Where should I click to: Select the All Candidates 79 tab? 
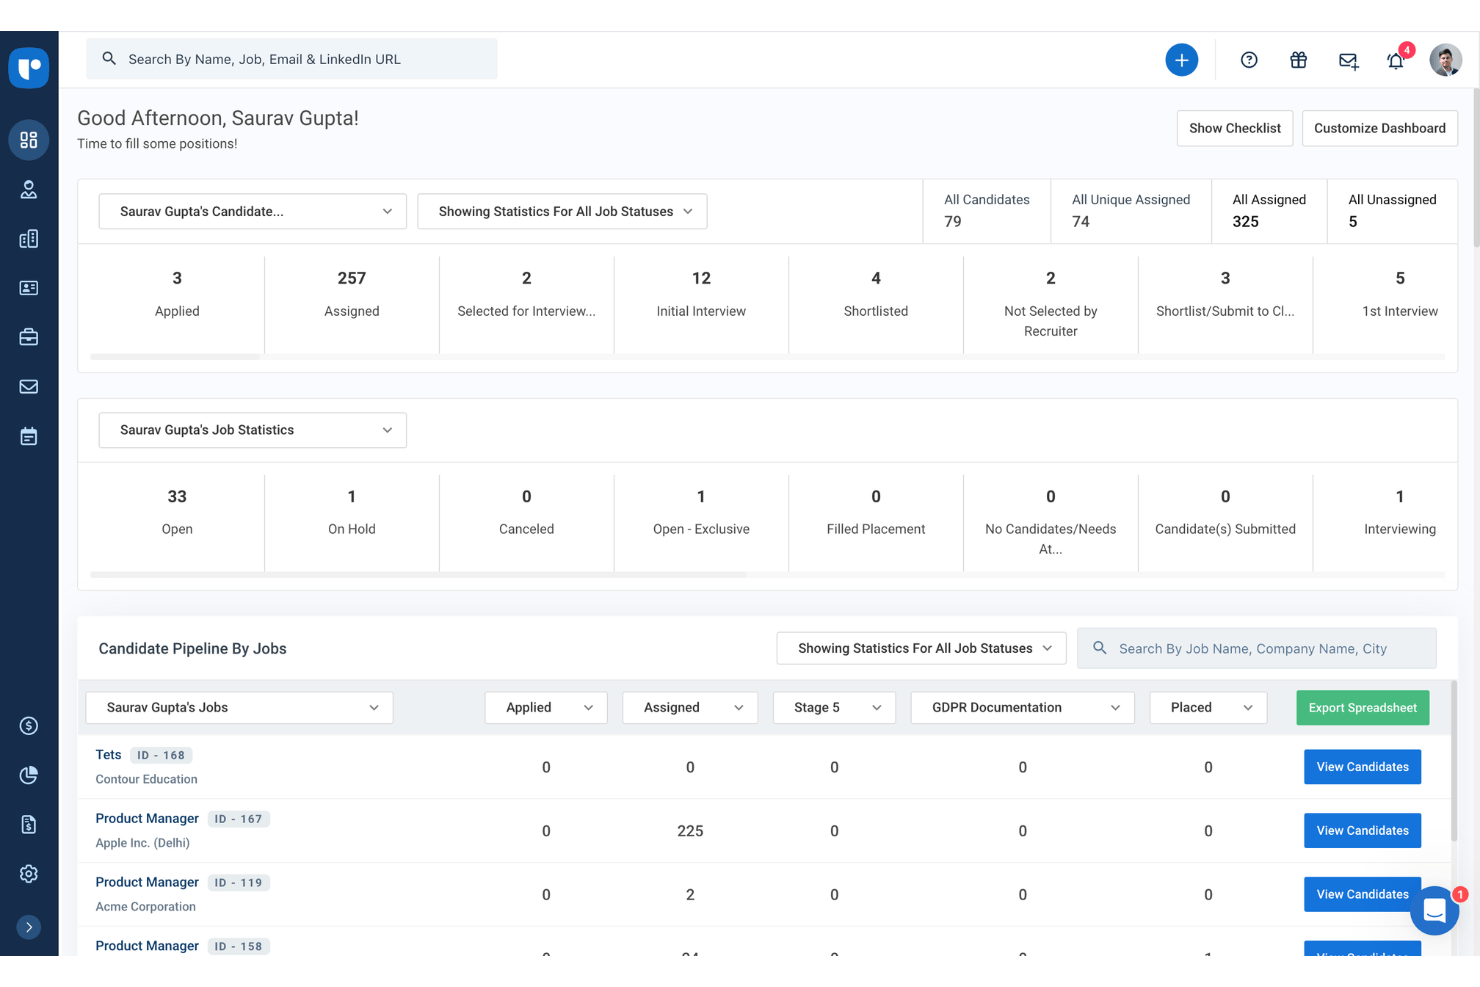[986, 211]
